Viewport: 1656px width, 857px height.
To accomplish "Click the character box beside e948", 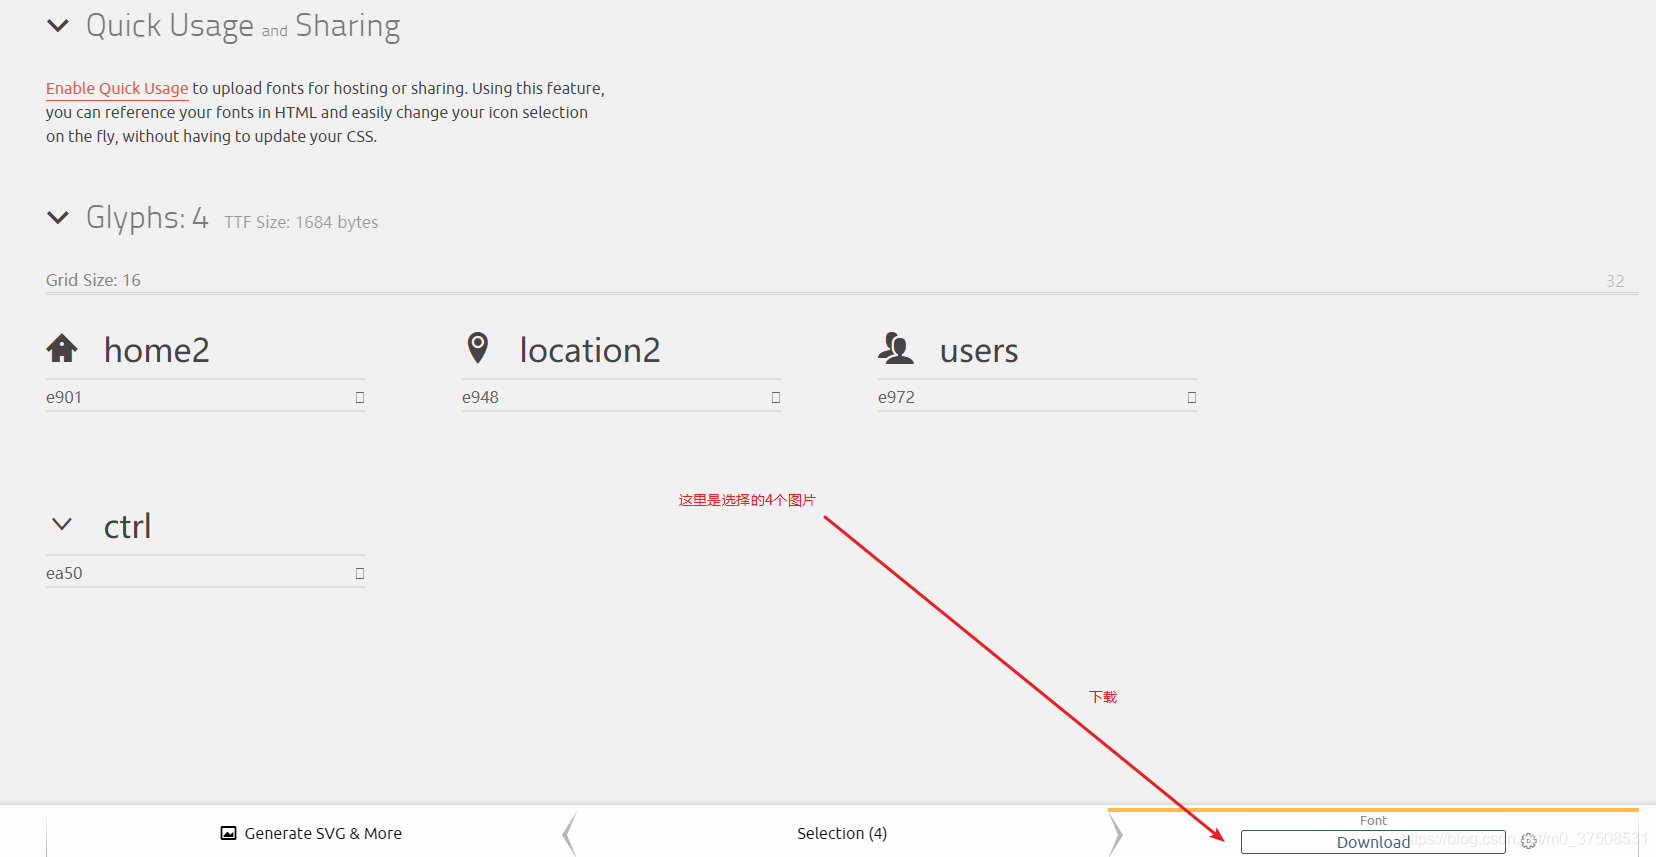I will point(776,397).
